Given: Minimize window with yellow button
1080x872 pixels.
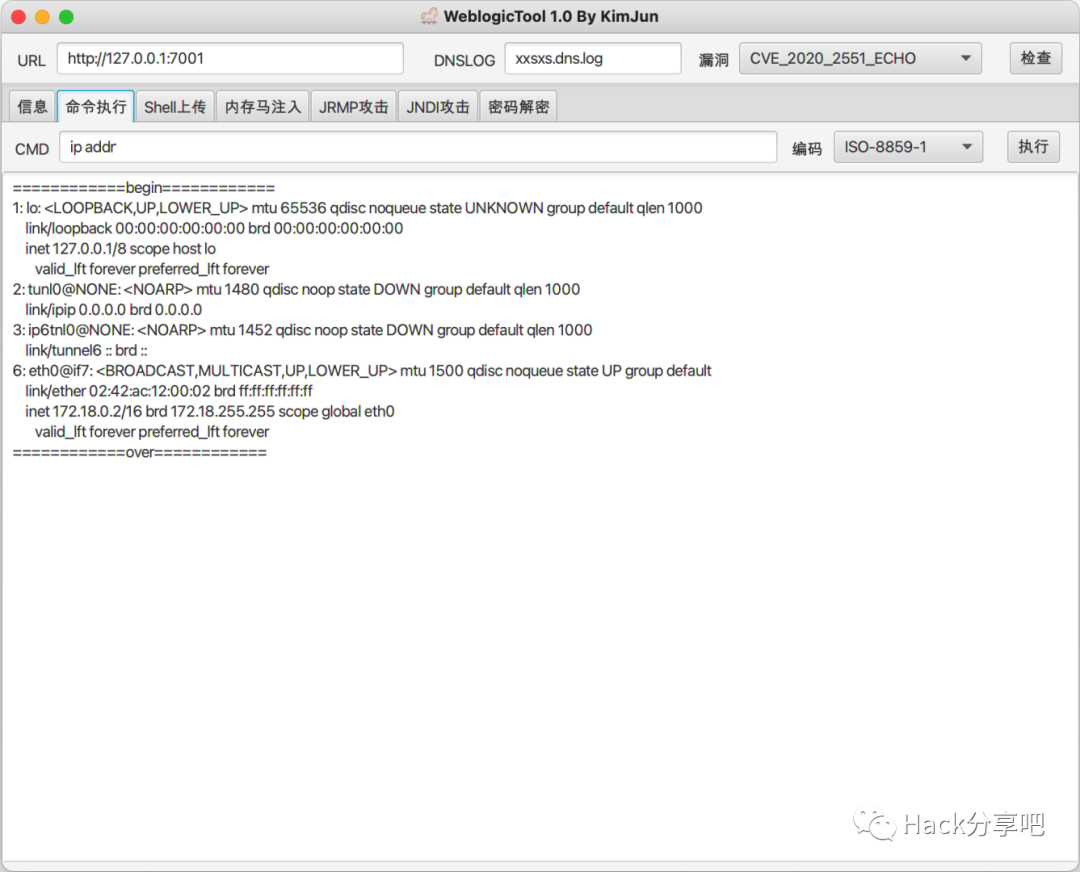Looking at the screenshot, I should (x=43, y=17).
